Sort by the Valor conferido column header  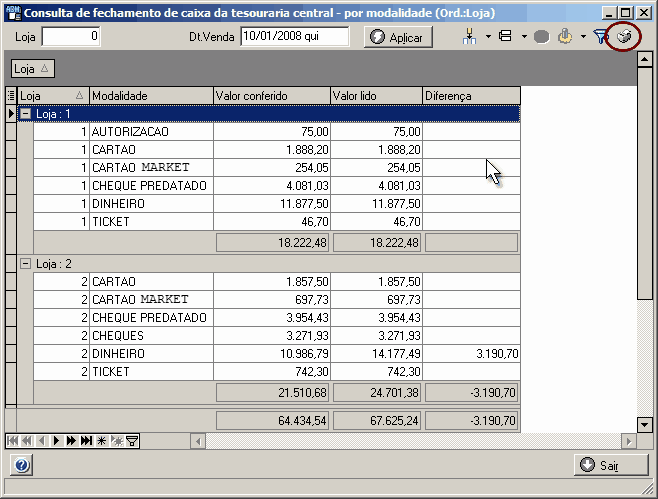coord(272,96)
